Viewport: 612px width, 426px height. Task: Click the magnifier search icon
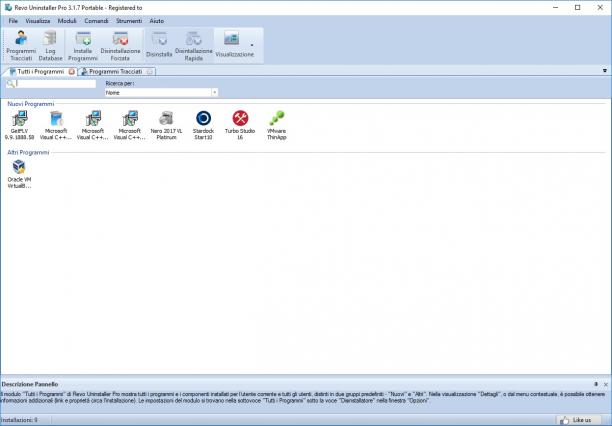click(x=11, y=84)
